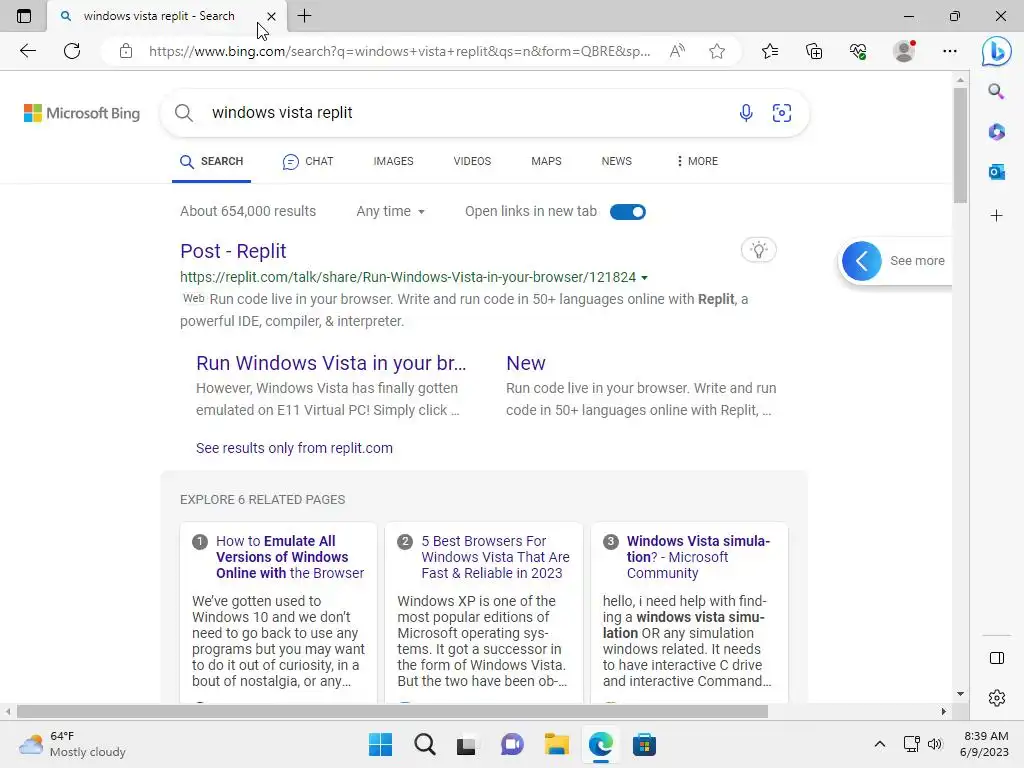
Task: Open the MORE menu
Action: [697, 161]
